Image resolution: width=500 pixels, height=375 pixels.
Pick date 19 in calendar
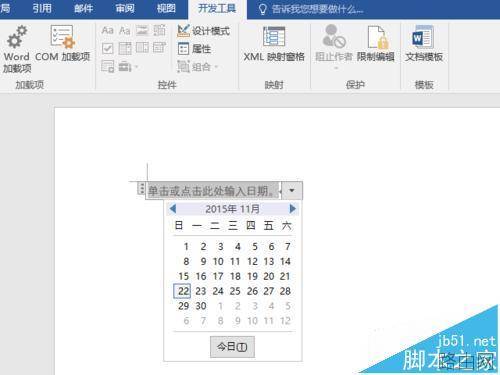pos(252,276)
